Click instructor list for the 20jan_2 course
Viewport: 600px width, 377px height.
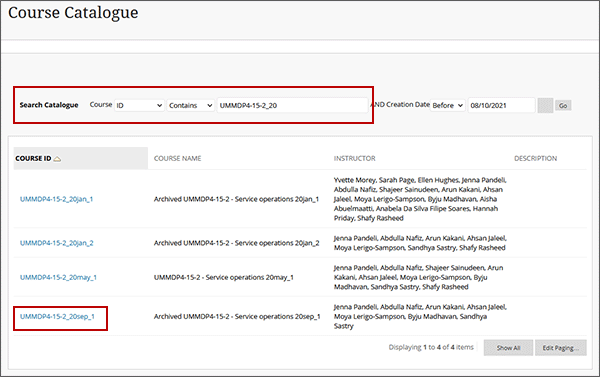420,243
